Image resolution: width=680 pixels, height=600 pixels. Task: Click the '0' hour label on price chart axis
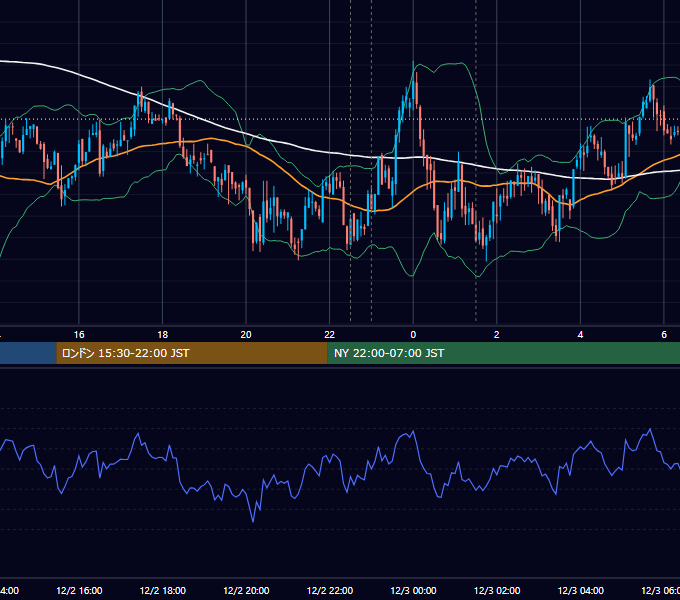click(x=413, y=335)
